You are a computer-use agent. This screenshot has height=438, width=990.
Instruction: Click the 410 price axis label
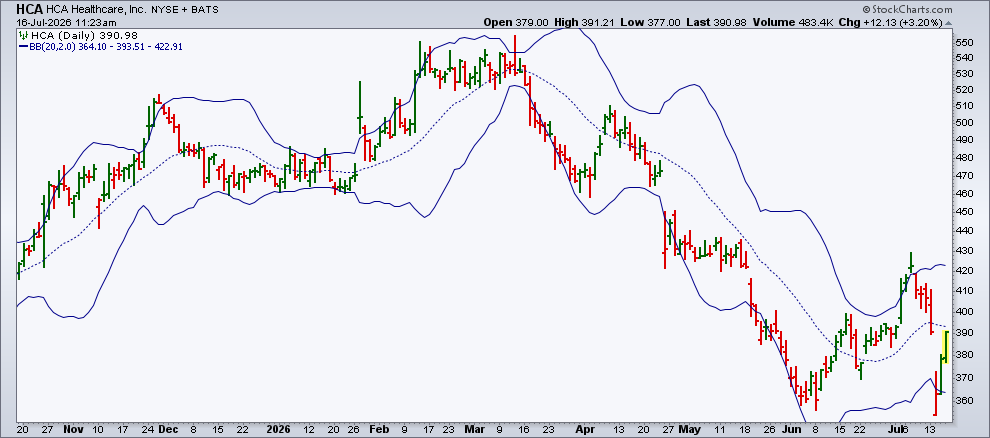(x=964, y=291)
